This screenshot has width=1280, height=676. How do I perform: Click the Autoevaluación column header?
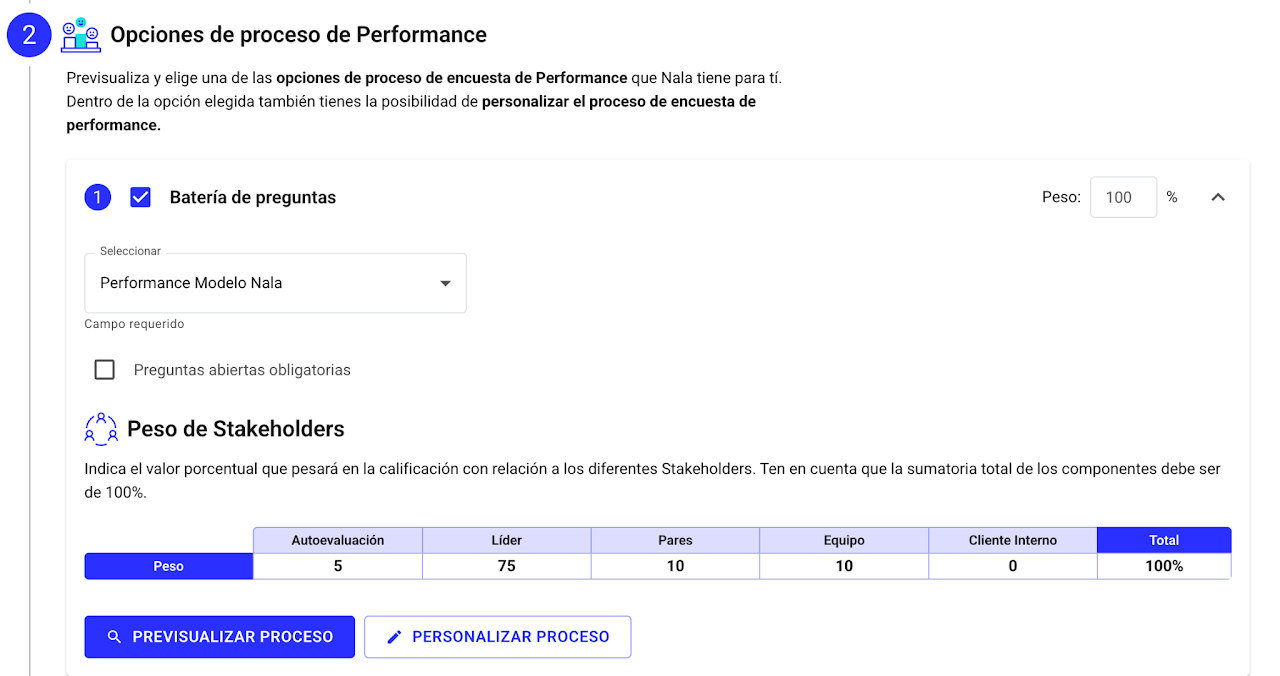338,540
